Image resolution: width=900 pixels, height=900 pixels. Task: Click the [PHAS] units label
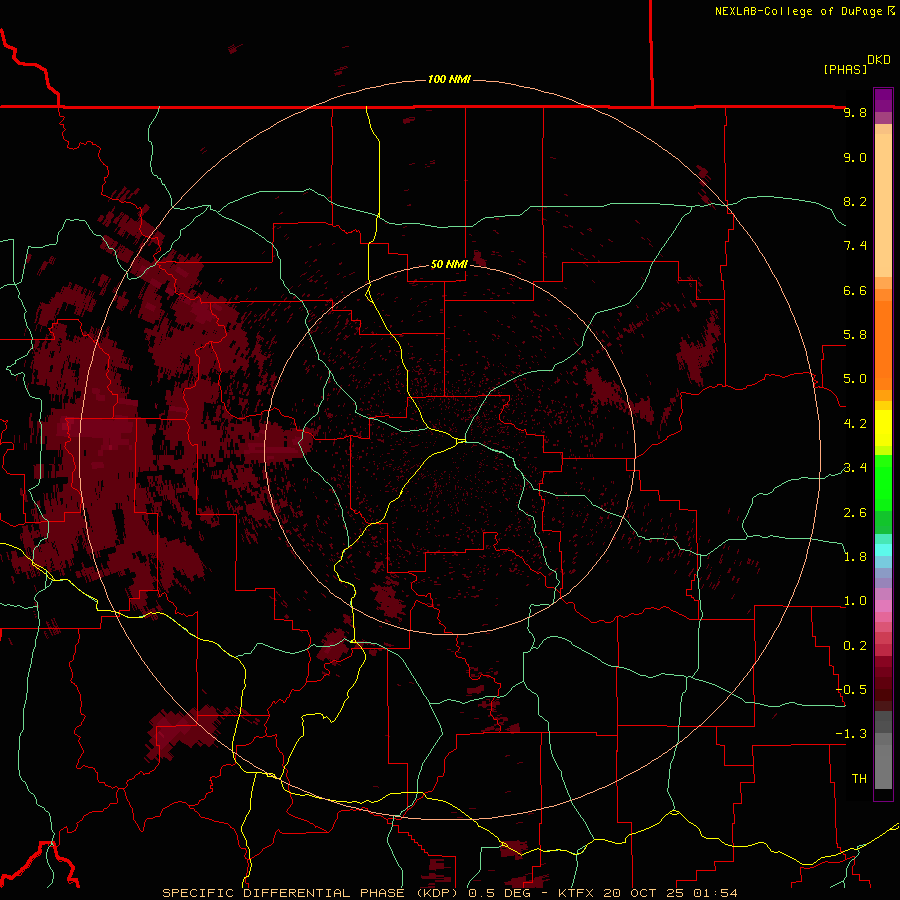pyautogui.click(x=845, y=70)
